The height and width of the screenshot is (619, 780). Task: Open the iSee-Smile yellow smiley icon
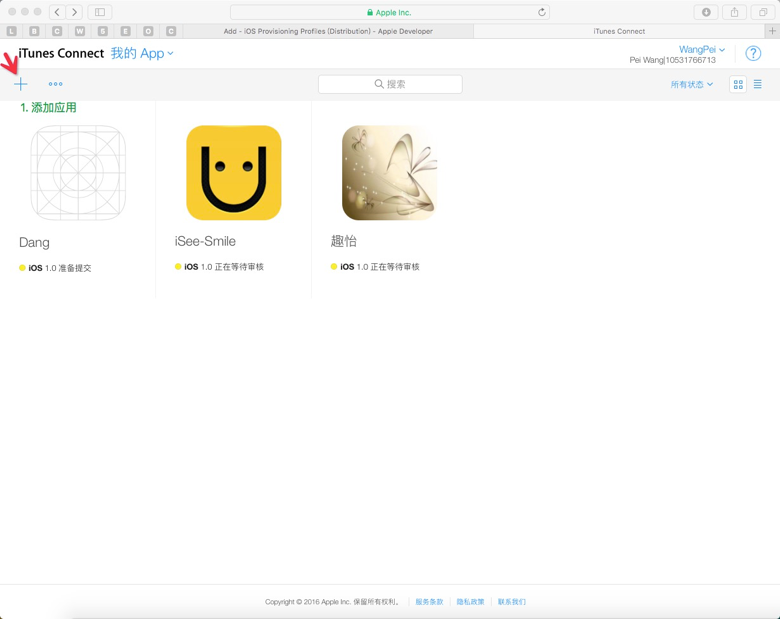click(x=234, y=173)
